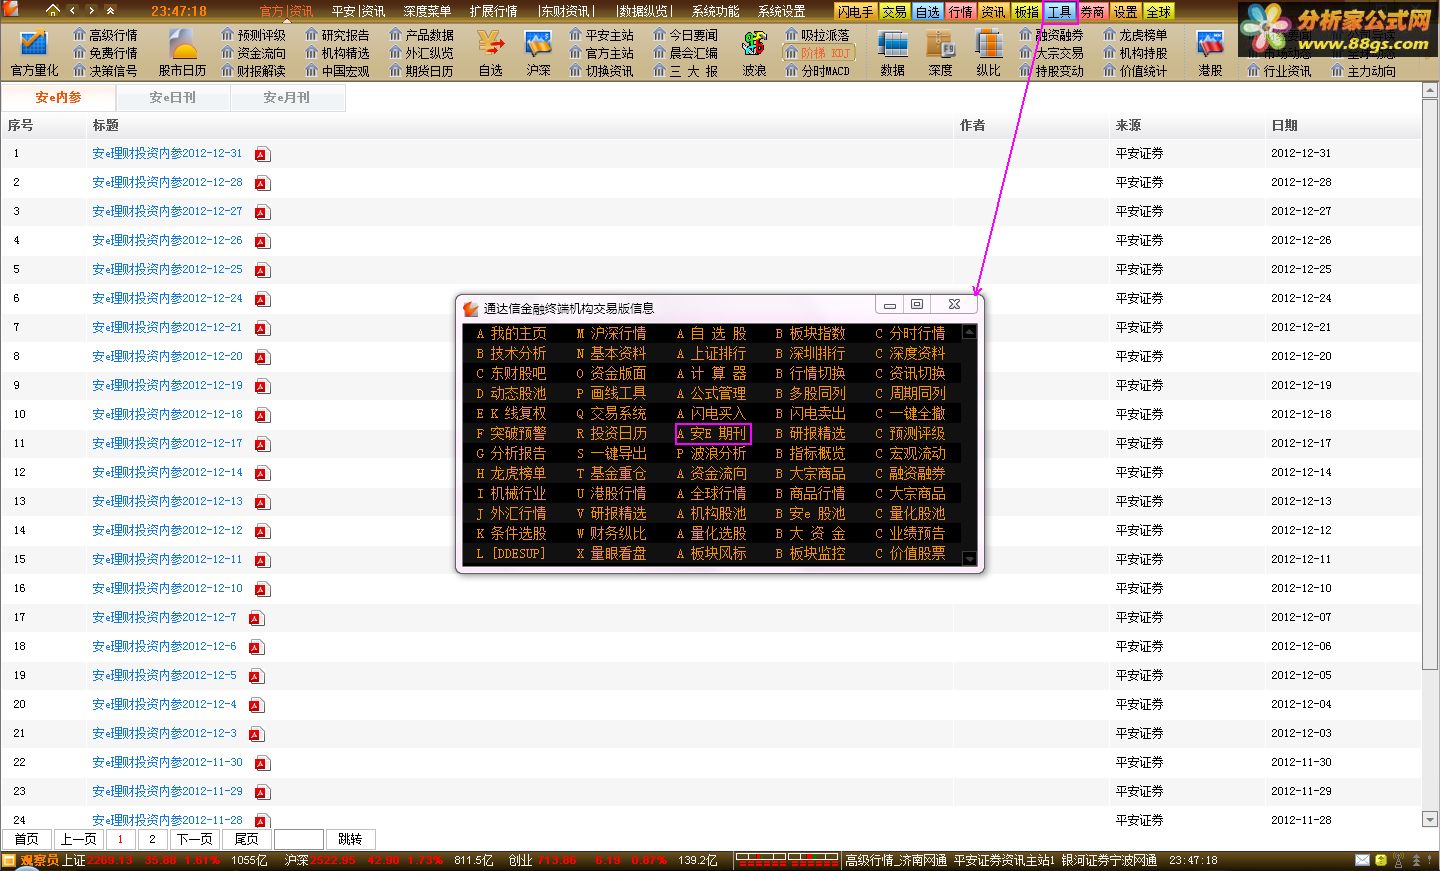1440x871 pixels.
Task: Click the 券商 shortcut button
Action: [x=1092, y=12]
